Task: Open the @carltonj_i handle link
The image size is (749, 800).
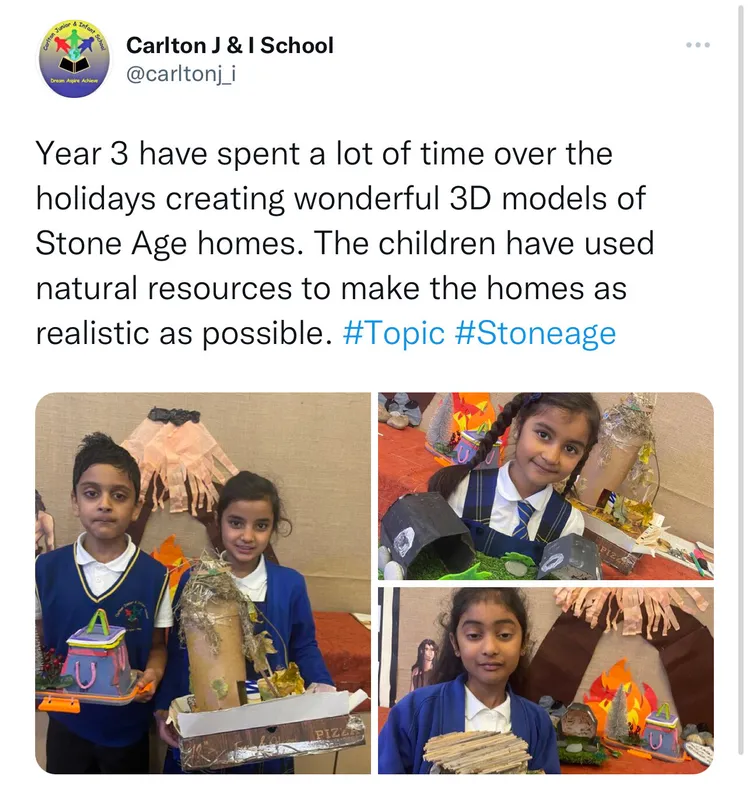Action: pos(181,74)
